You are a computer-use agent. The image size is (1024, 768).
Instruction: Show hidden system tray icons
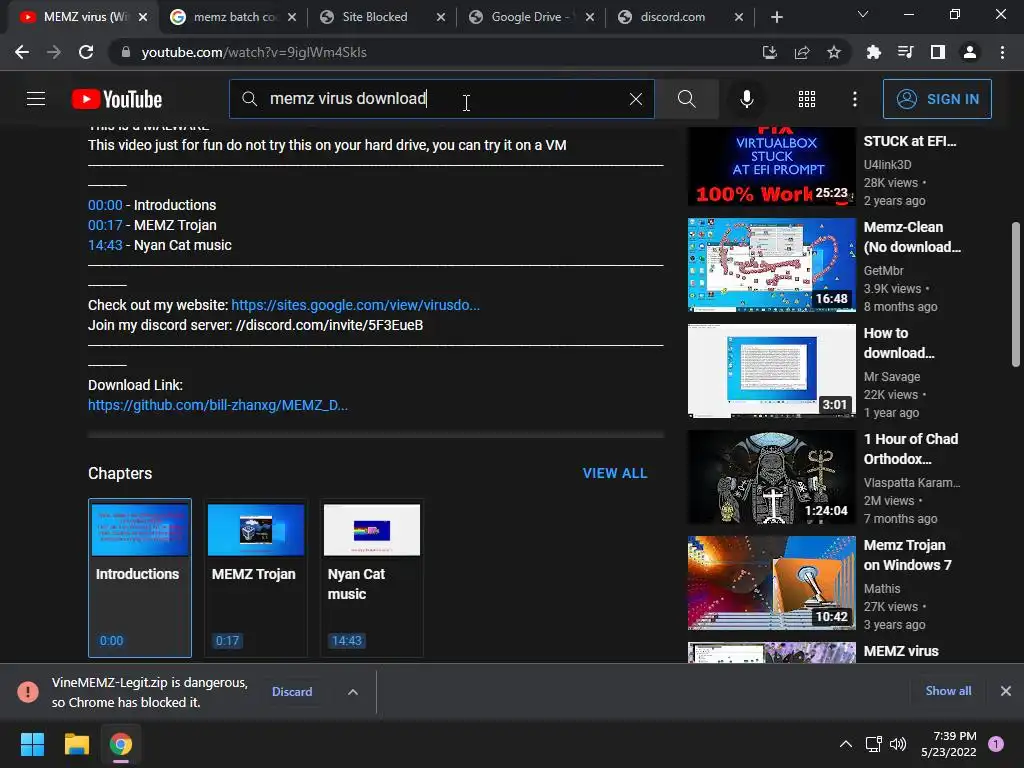tap(846, 744)
